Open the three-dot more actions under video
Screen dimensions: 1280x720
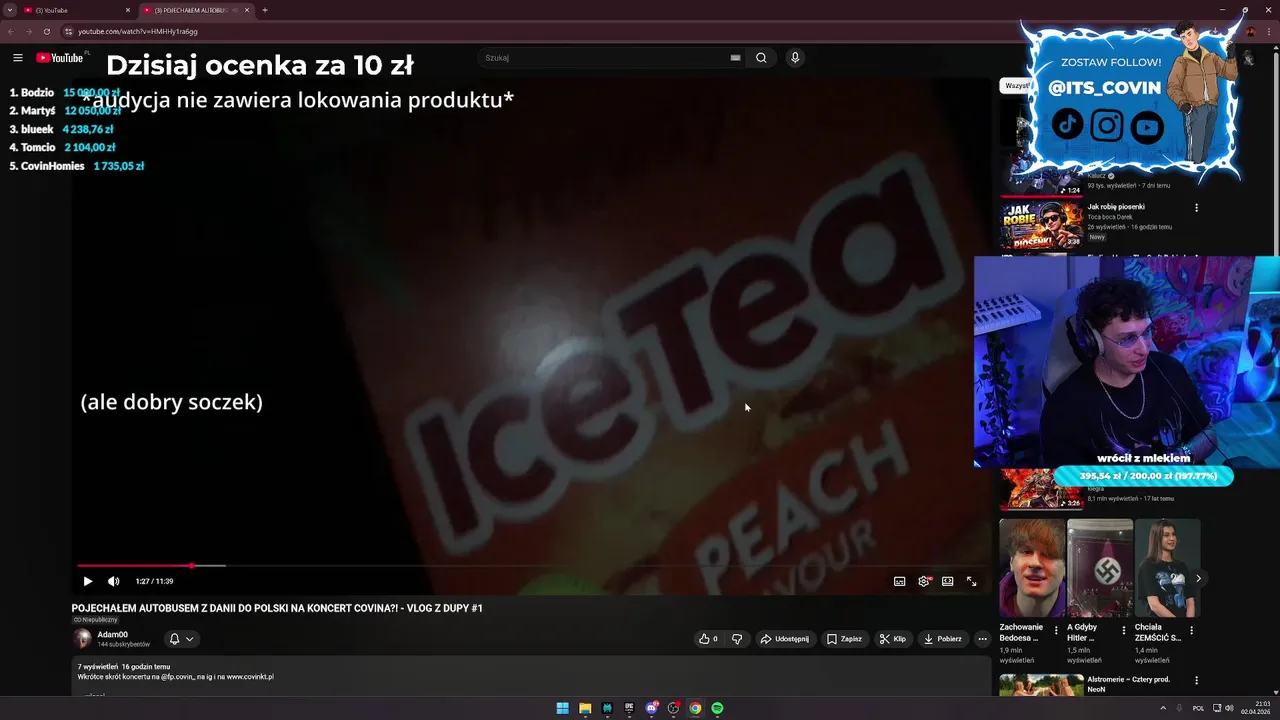point(982,639)
